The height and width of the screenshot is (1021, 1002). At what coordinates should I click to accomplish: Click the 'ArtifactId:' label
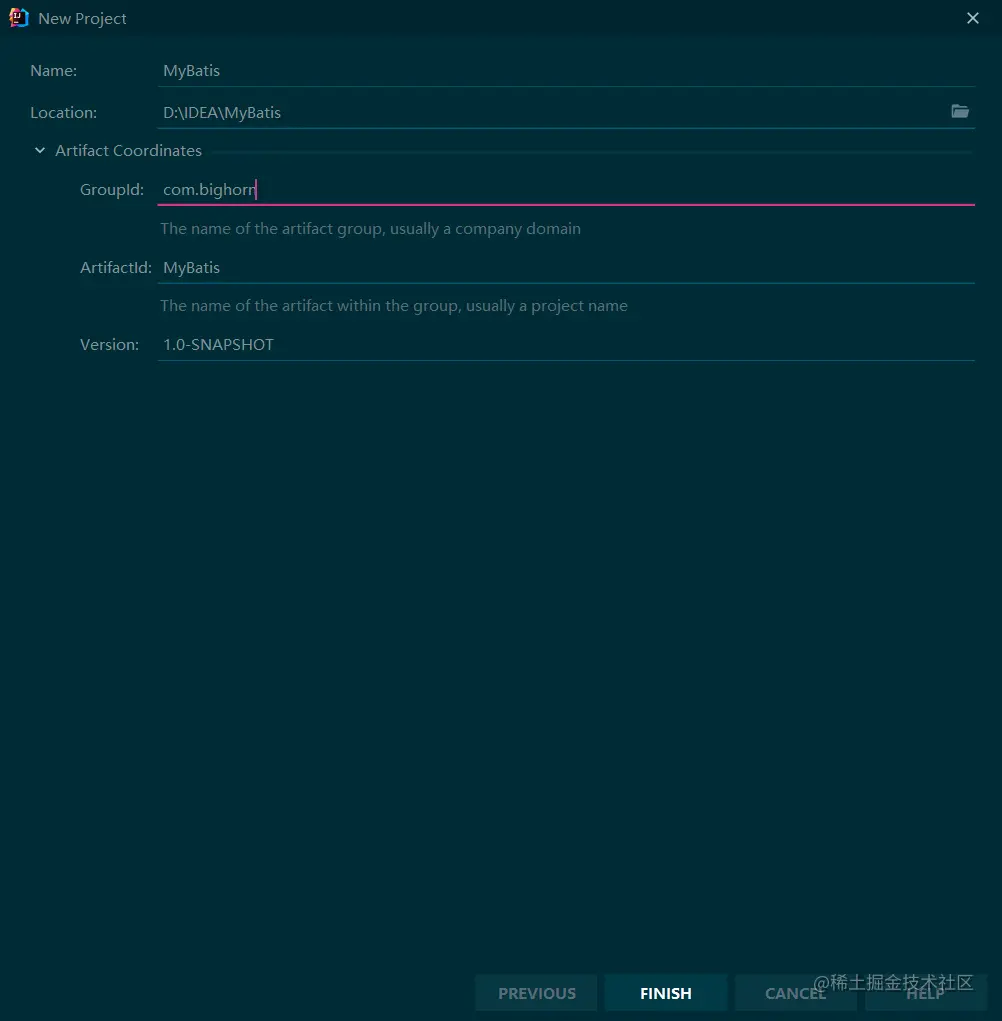point(116,268)
